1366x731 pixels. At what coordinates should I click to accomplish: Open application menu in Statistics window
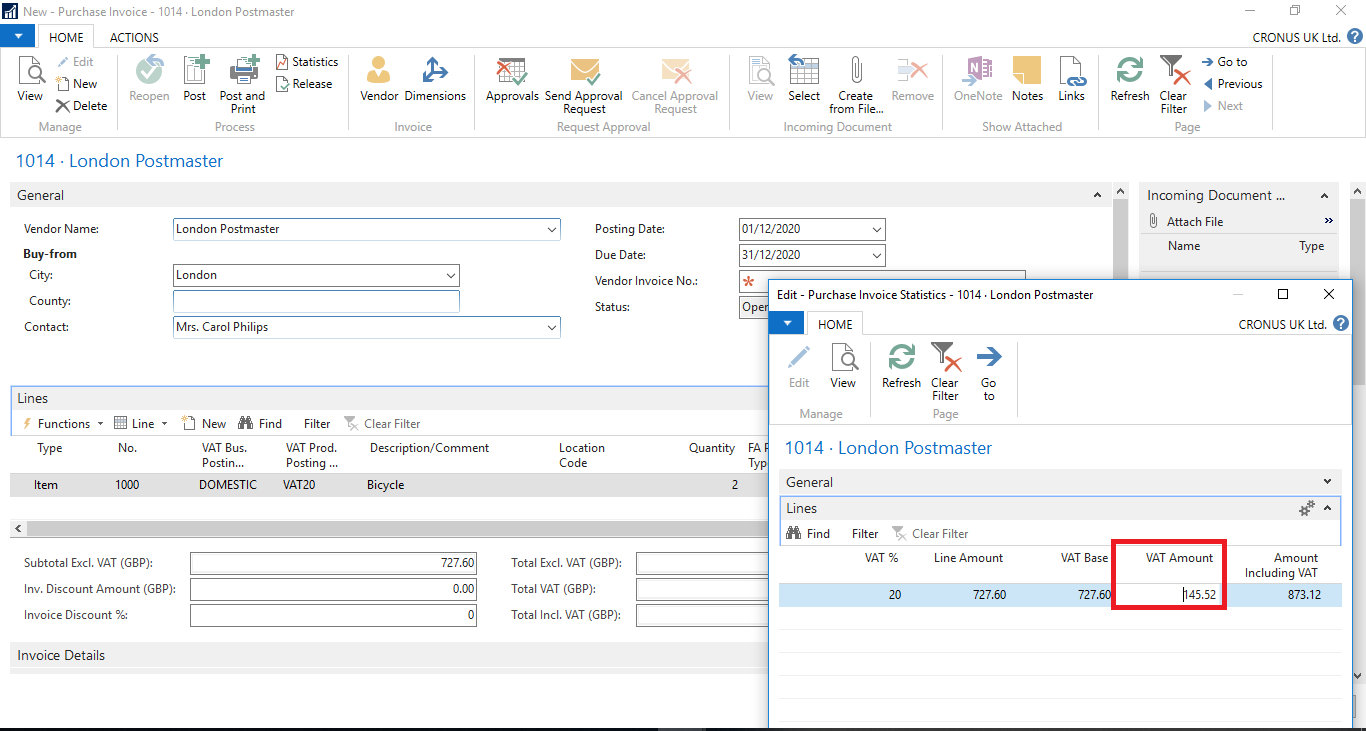tap(787, 324)
